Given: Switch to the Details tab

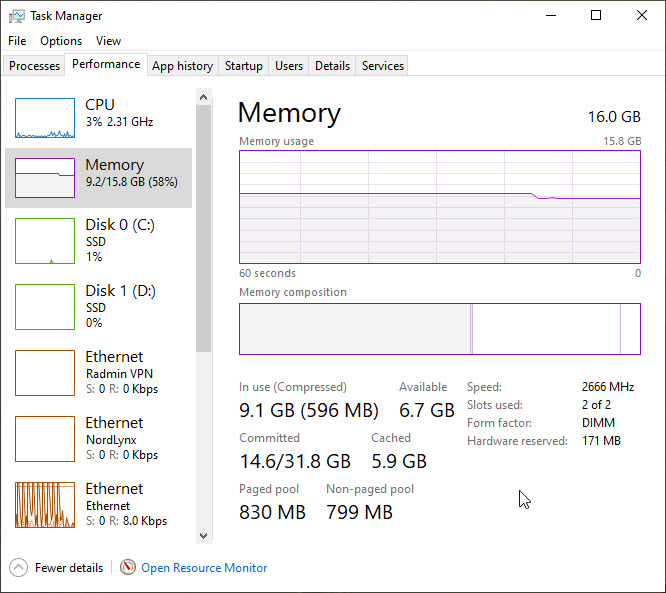Looking at the screenshot, I should coord(332,66).
